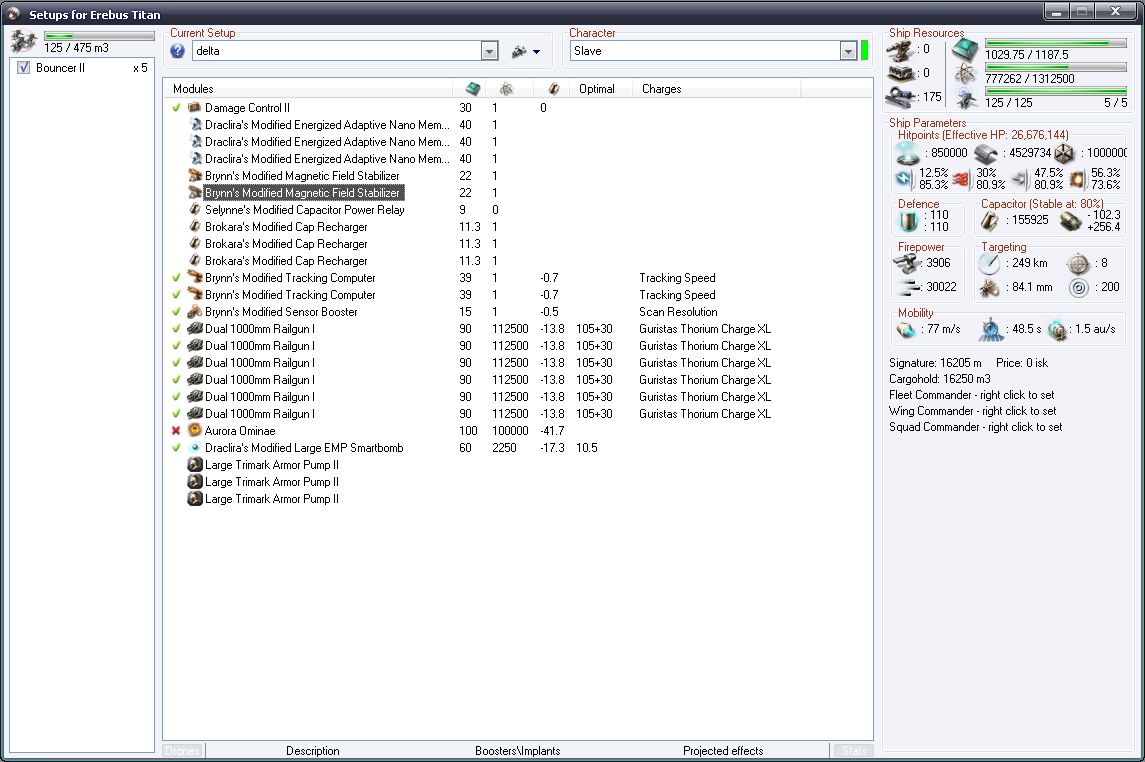
Task: Click the turret hardpoints icon in Ship Resources
Action: [902, 50]
